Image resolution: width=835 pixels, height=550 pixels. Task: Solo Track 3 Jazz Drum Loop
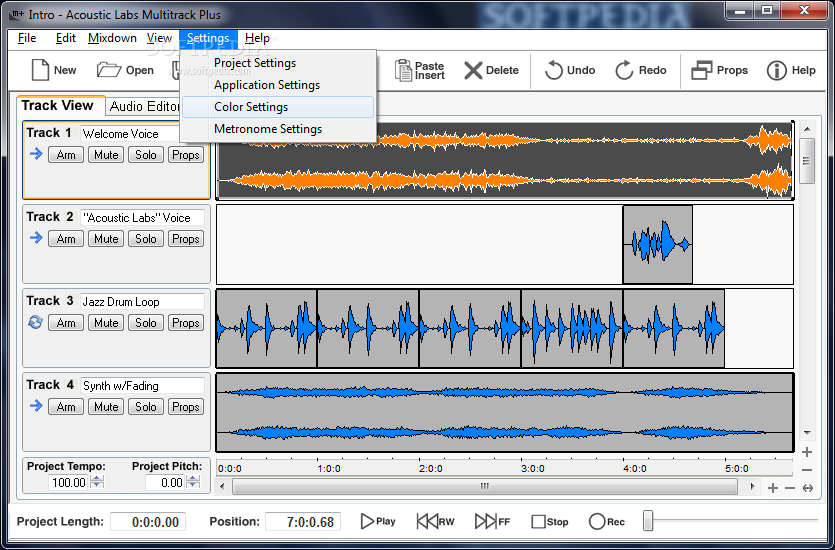(x=146, y=323)
